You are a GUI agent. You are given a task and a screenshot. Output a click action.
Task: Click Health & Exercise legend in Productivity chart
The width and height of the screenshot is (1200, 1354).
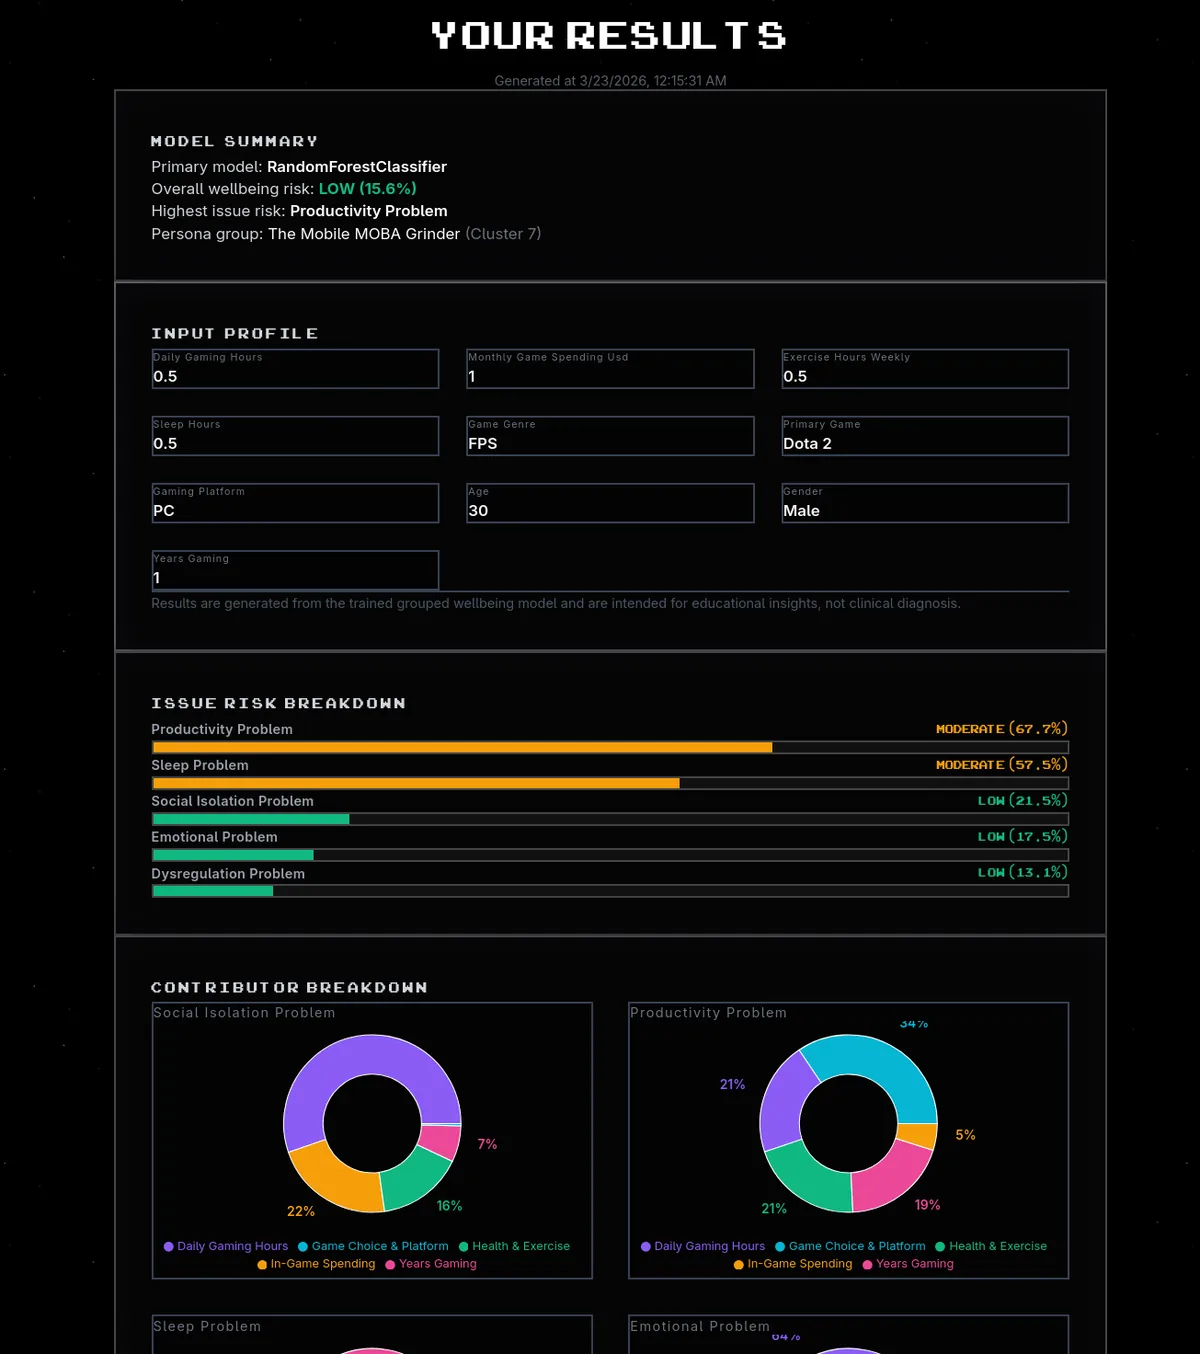[991, 1246]
